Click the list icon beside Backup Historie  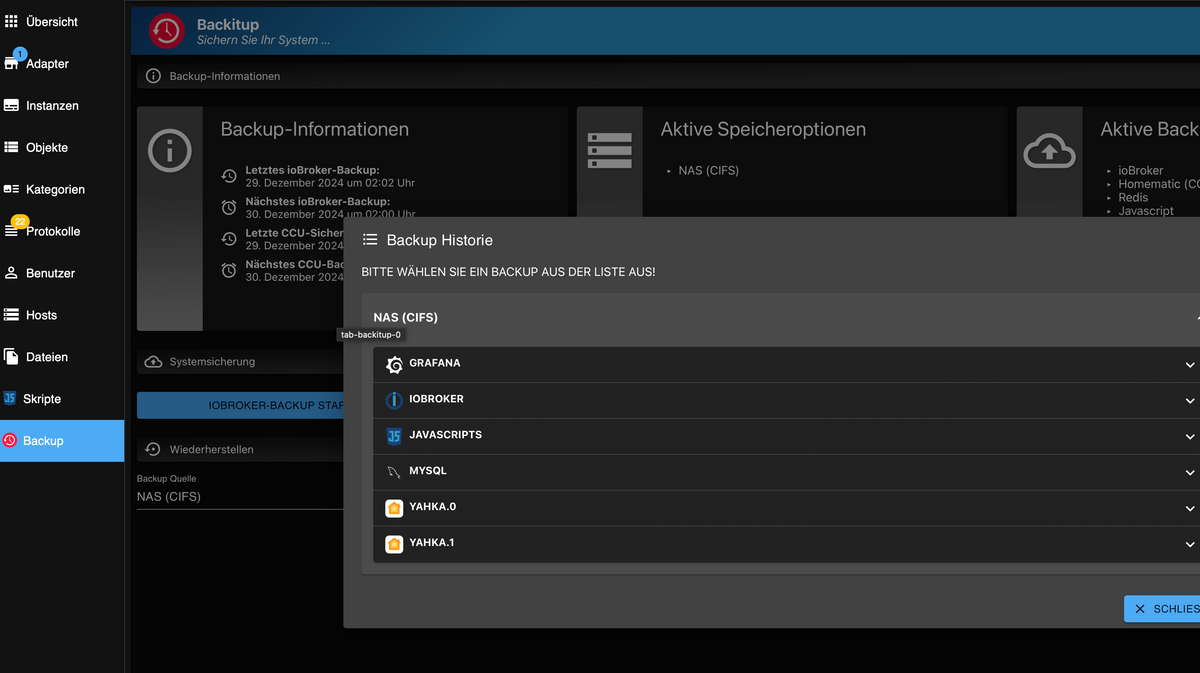pyautogui.click(x=370, y=240)
